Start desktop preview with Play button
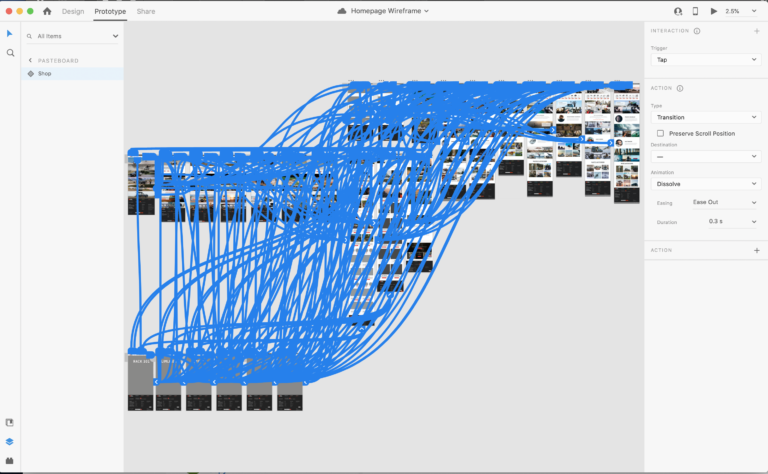 click(714, 11)
